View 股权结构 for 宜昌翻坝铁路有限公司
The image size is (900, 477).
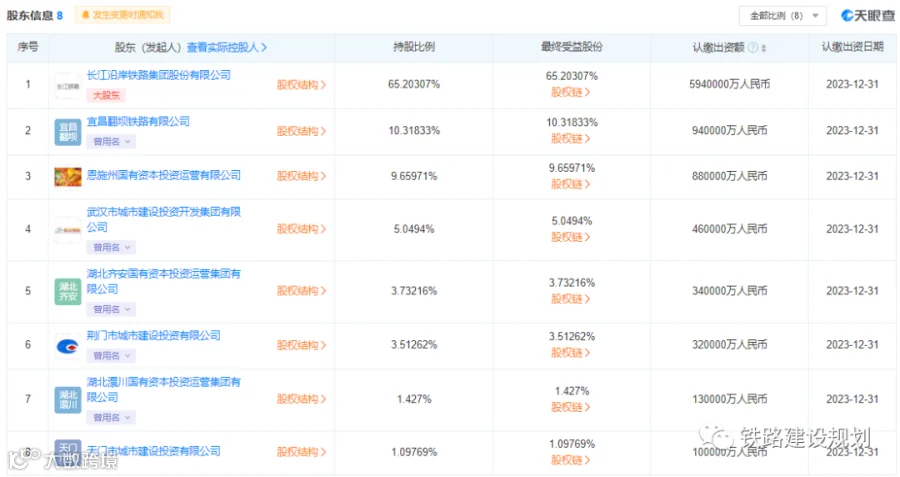(301, 131)
